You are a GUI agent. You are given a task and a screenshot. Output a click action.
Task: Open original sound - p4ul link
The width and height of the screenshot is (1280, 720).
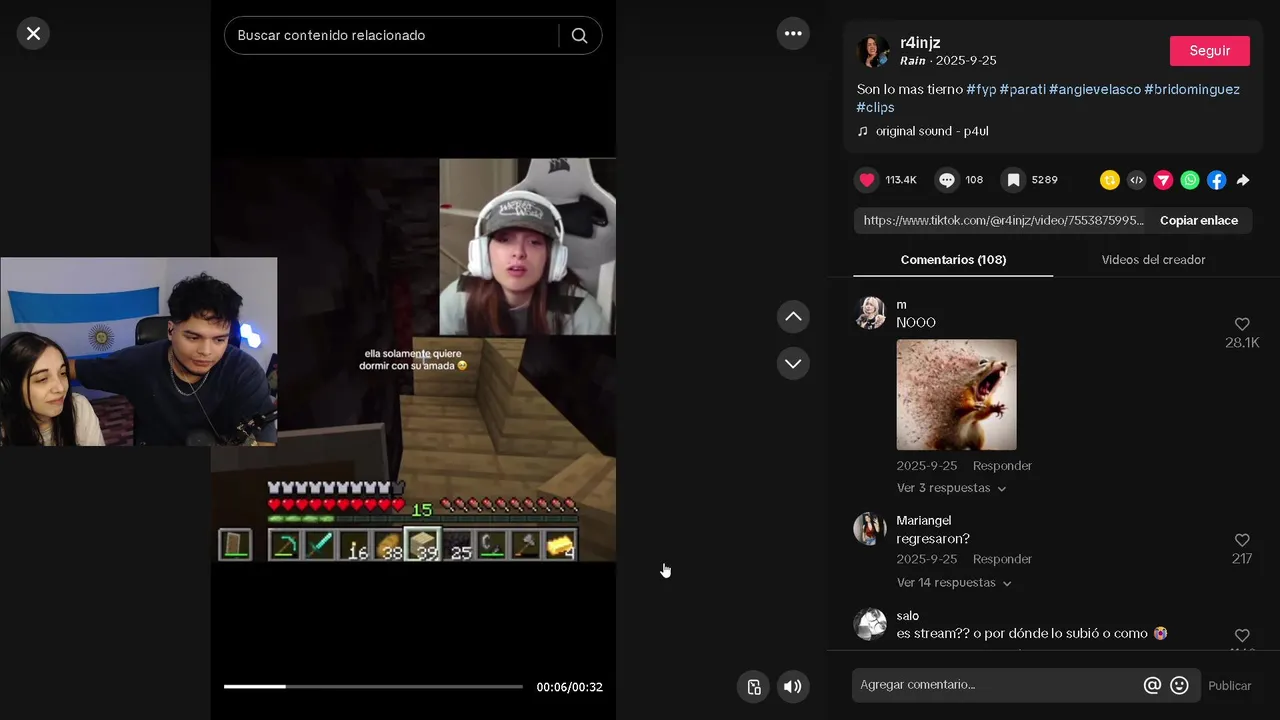[x=932, y=131]
